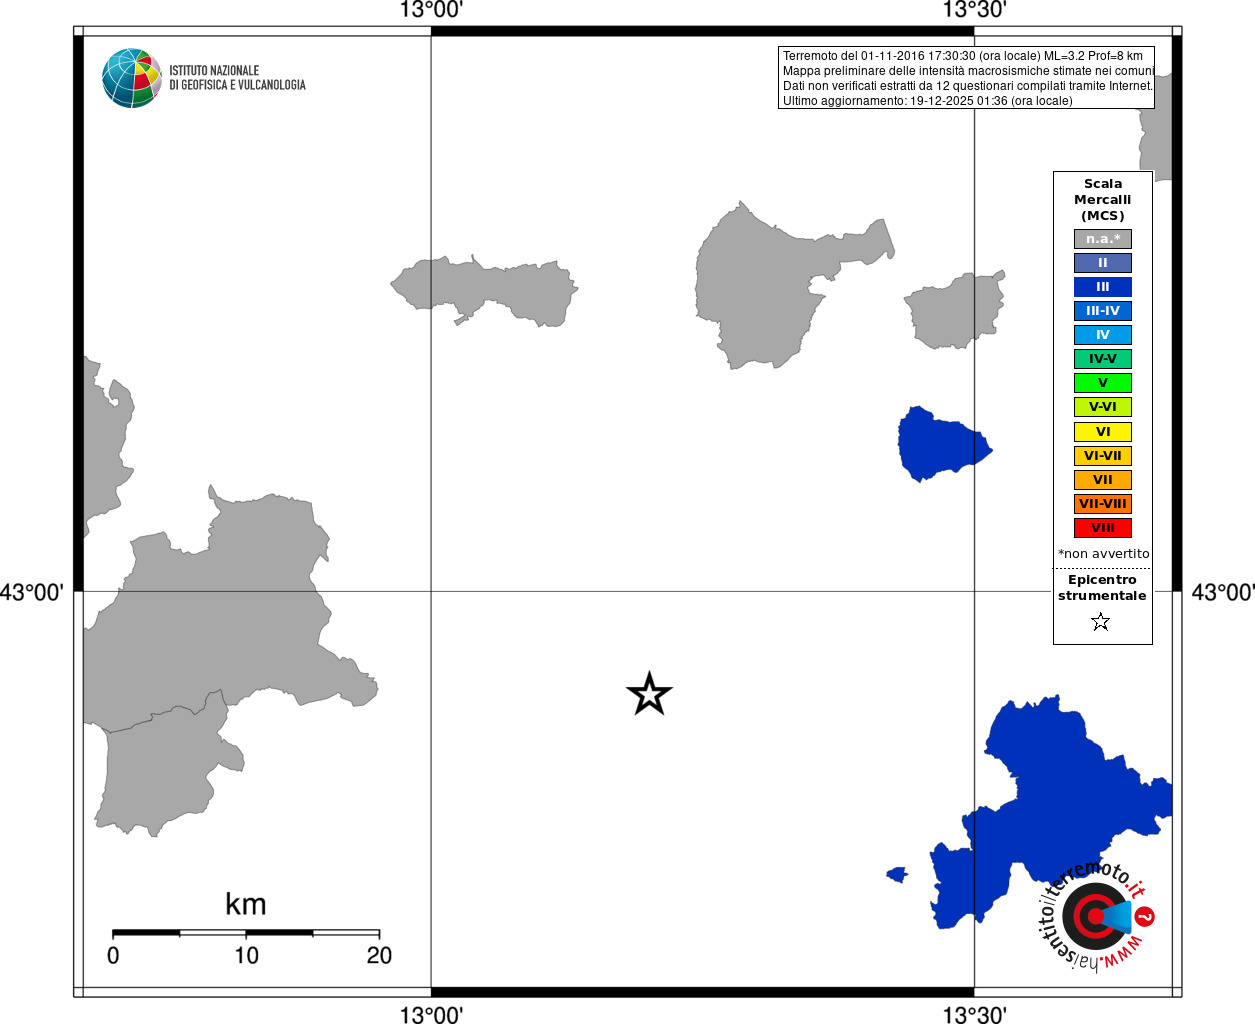
Task: Select the n.a.* gray legend swatch
Action: [1103, 239]
